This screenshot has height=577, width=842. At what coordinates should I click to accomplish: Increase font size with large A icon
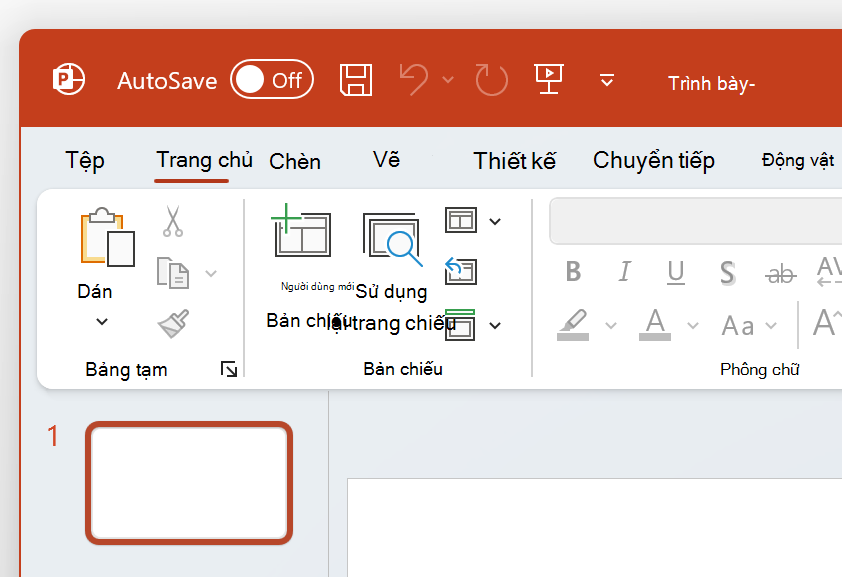point(827,323)
